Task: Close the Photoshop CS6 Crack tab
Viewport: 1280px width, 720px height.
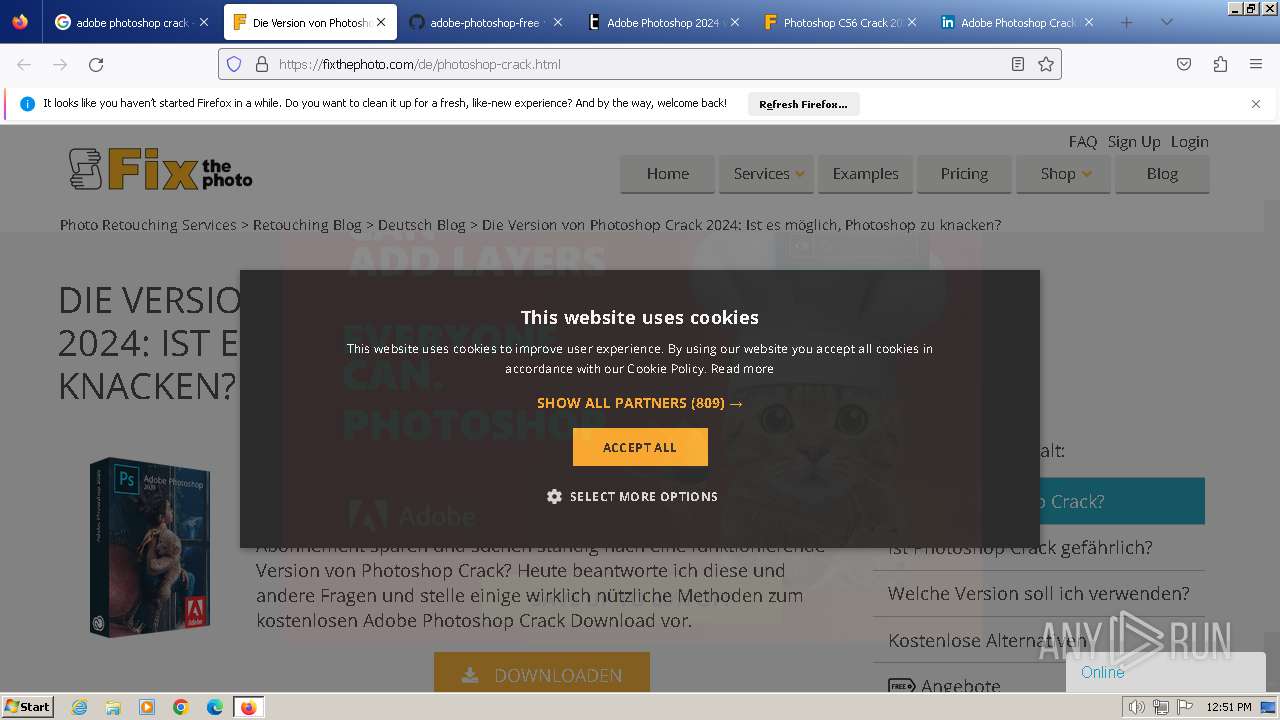Action: tap(912, 22)
